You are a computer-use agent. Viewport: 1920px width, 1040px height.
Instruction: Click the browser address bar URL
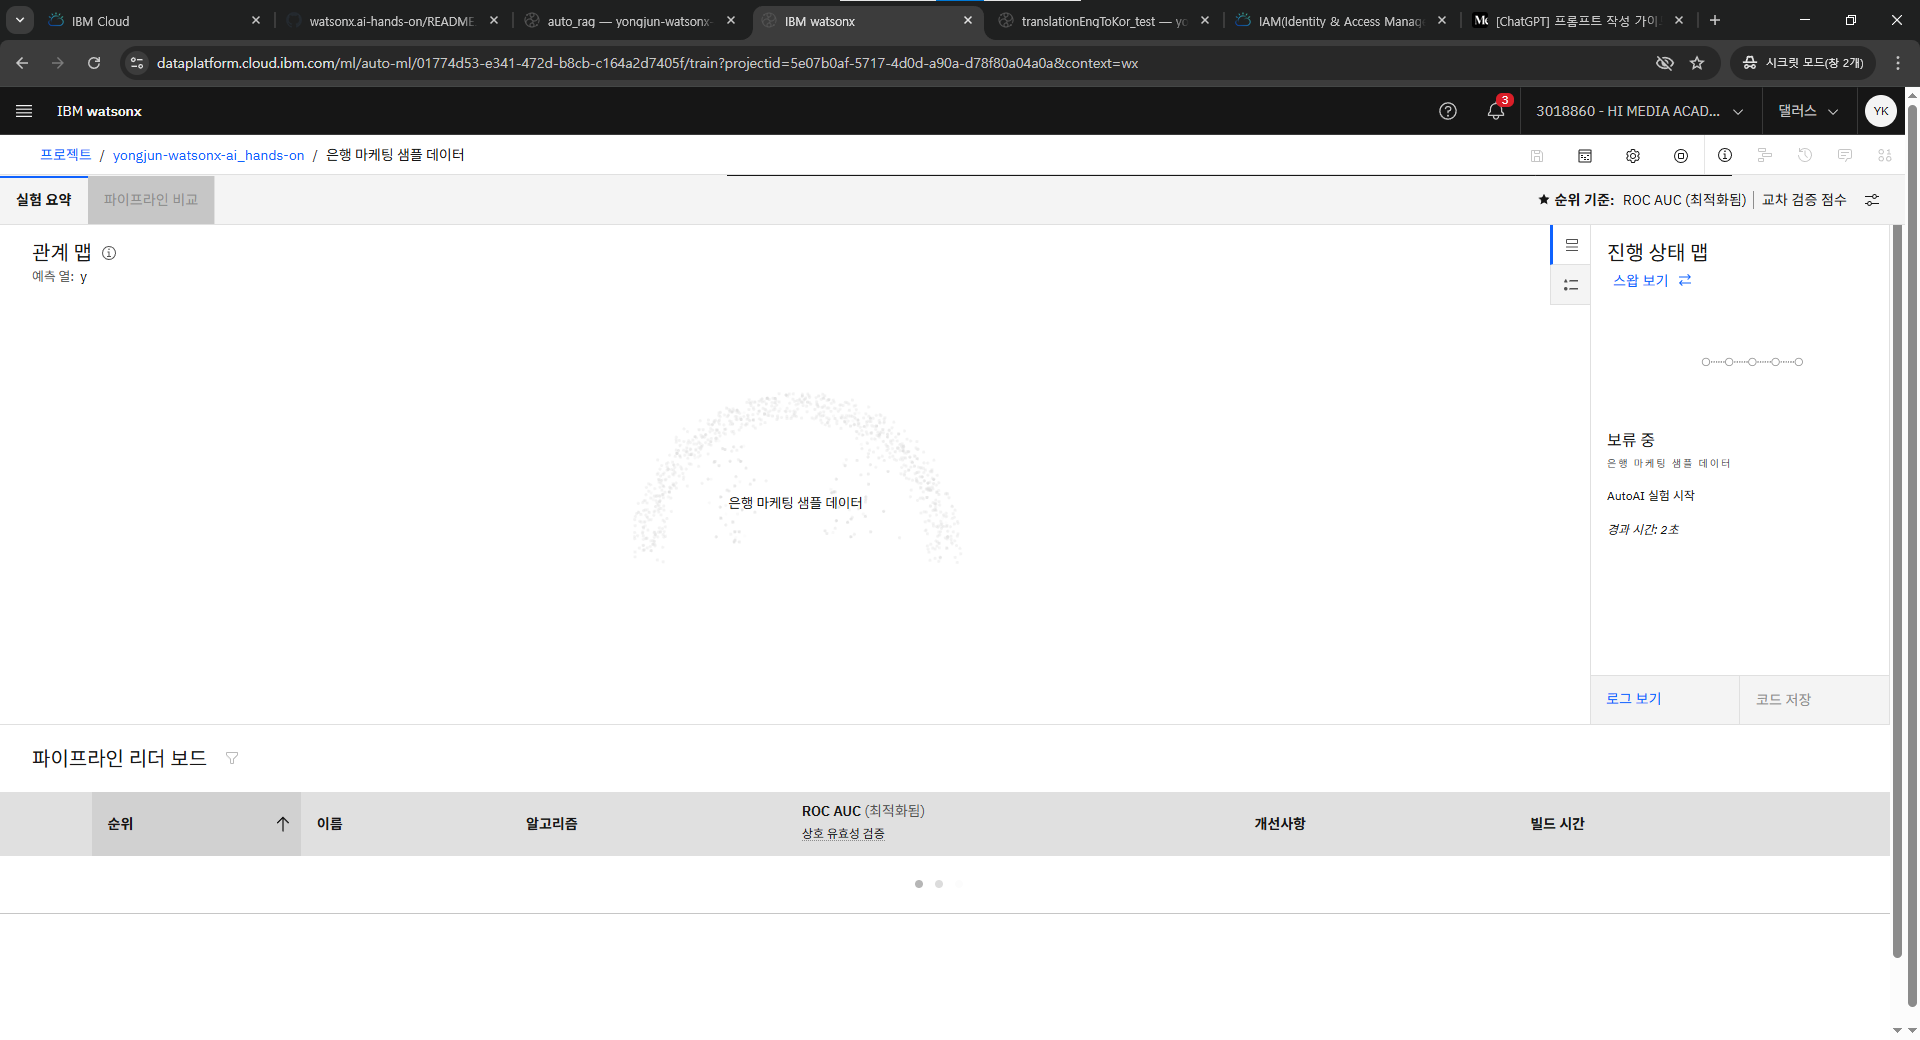tap(647, 63)
